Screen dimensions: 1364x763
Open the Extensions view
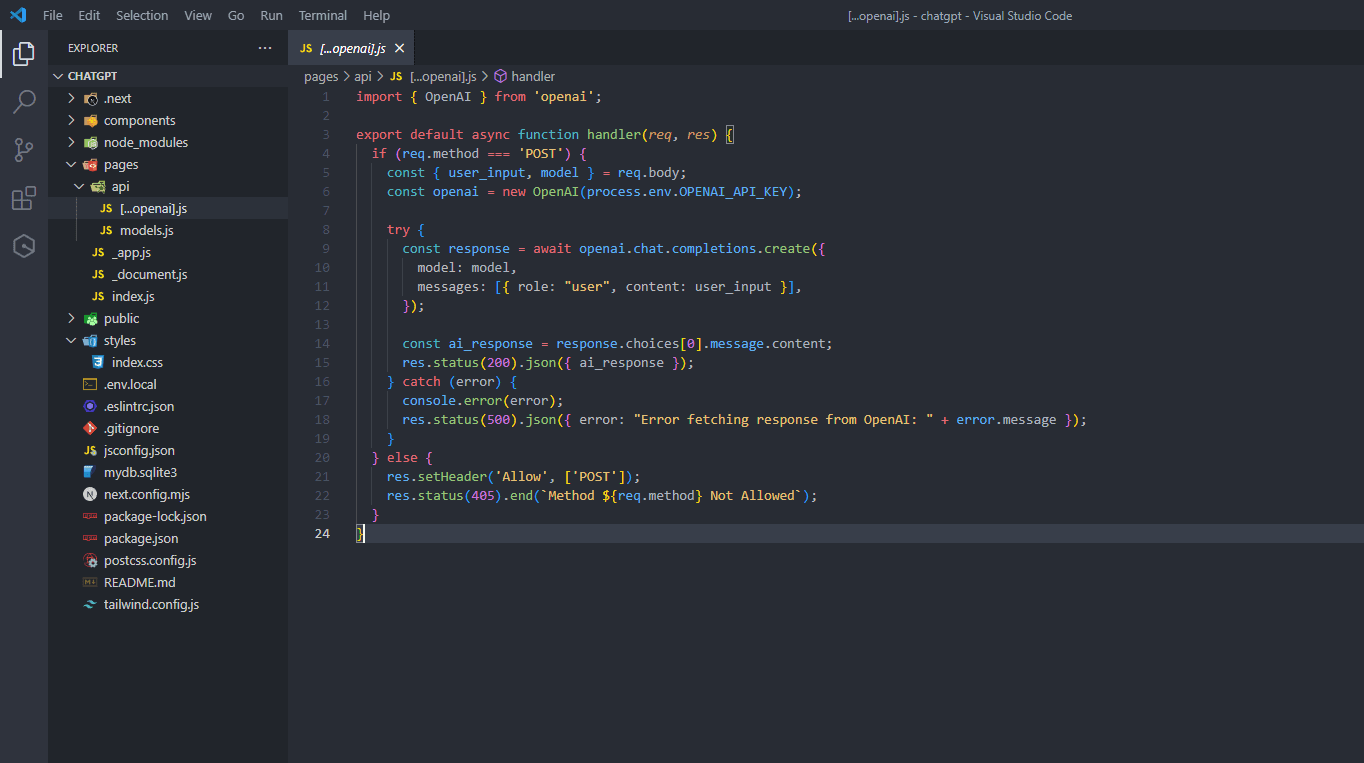tap(24, 198)
